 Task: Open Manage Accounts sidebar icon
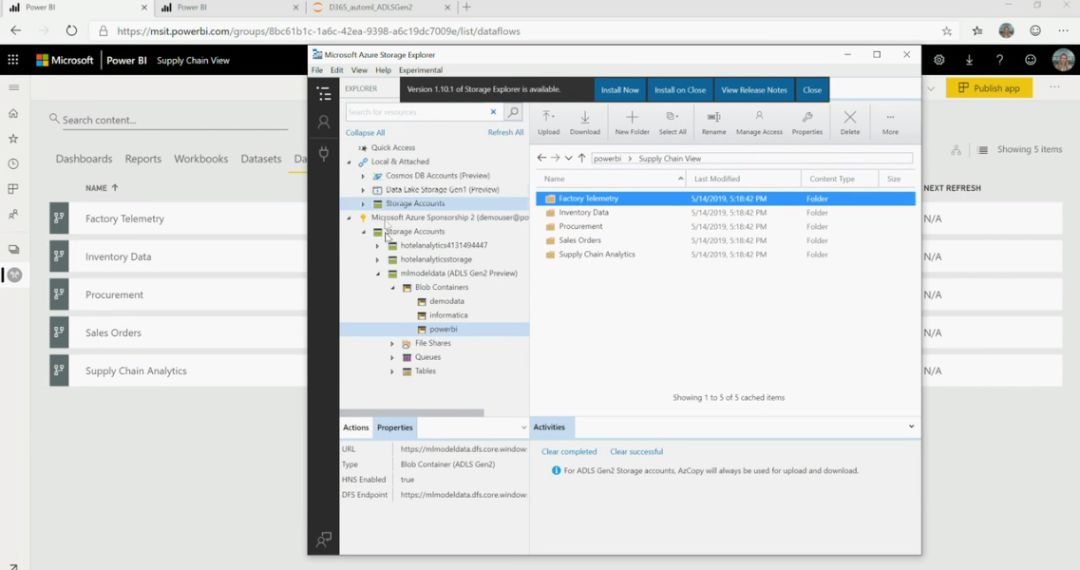[x=324, y=123]
